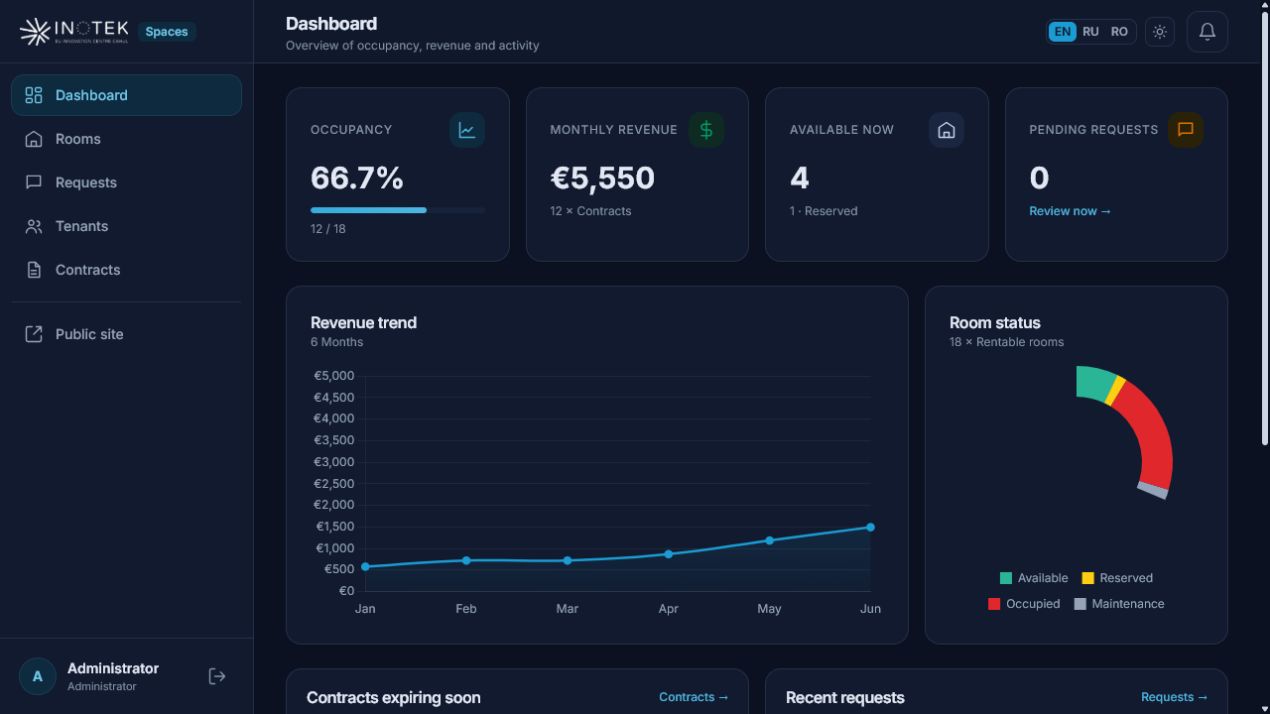Open the Tenants section

tap(126, 226)
